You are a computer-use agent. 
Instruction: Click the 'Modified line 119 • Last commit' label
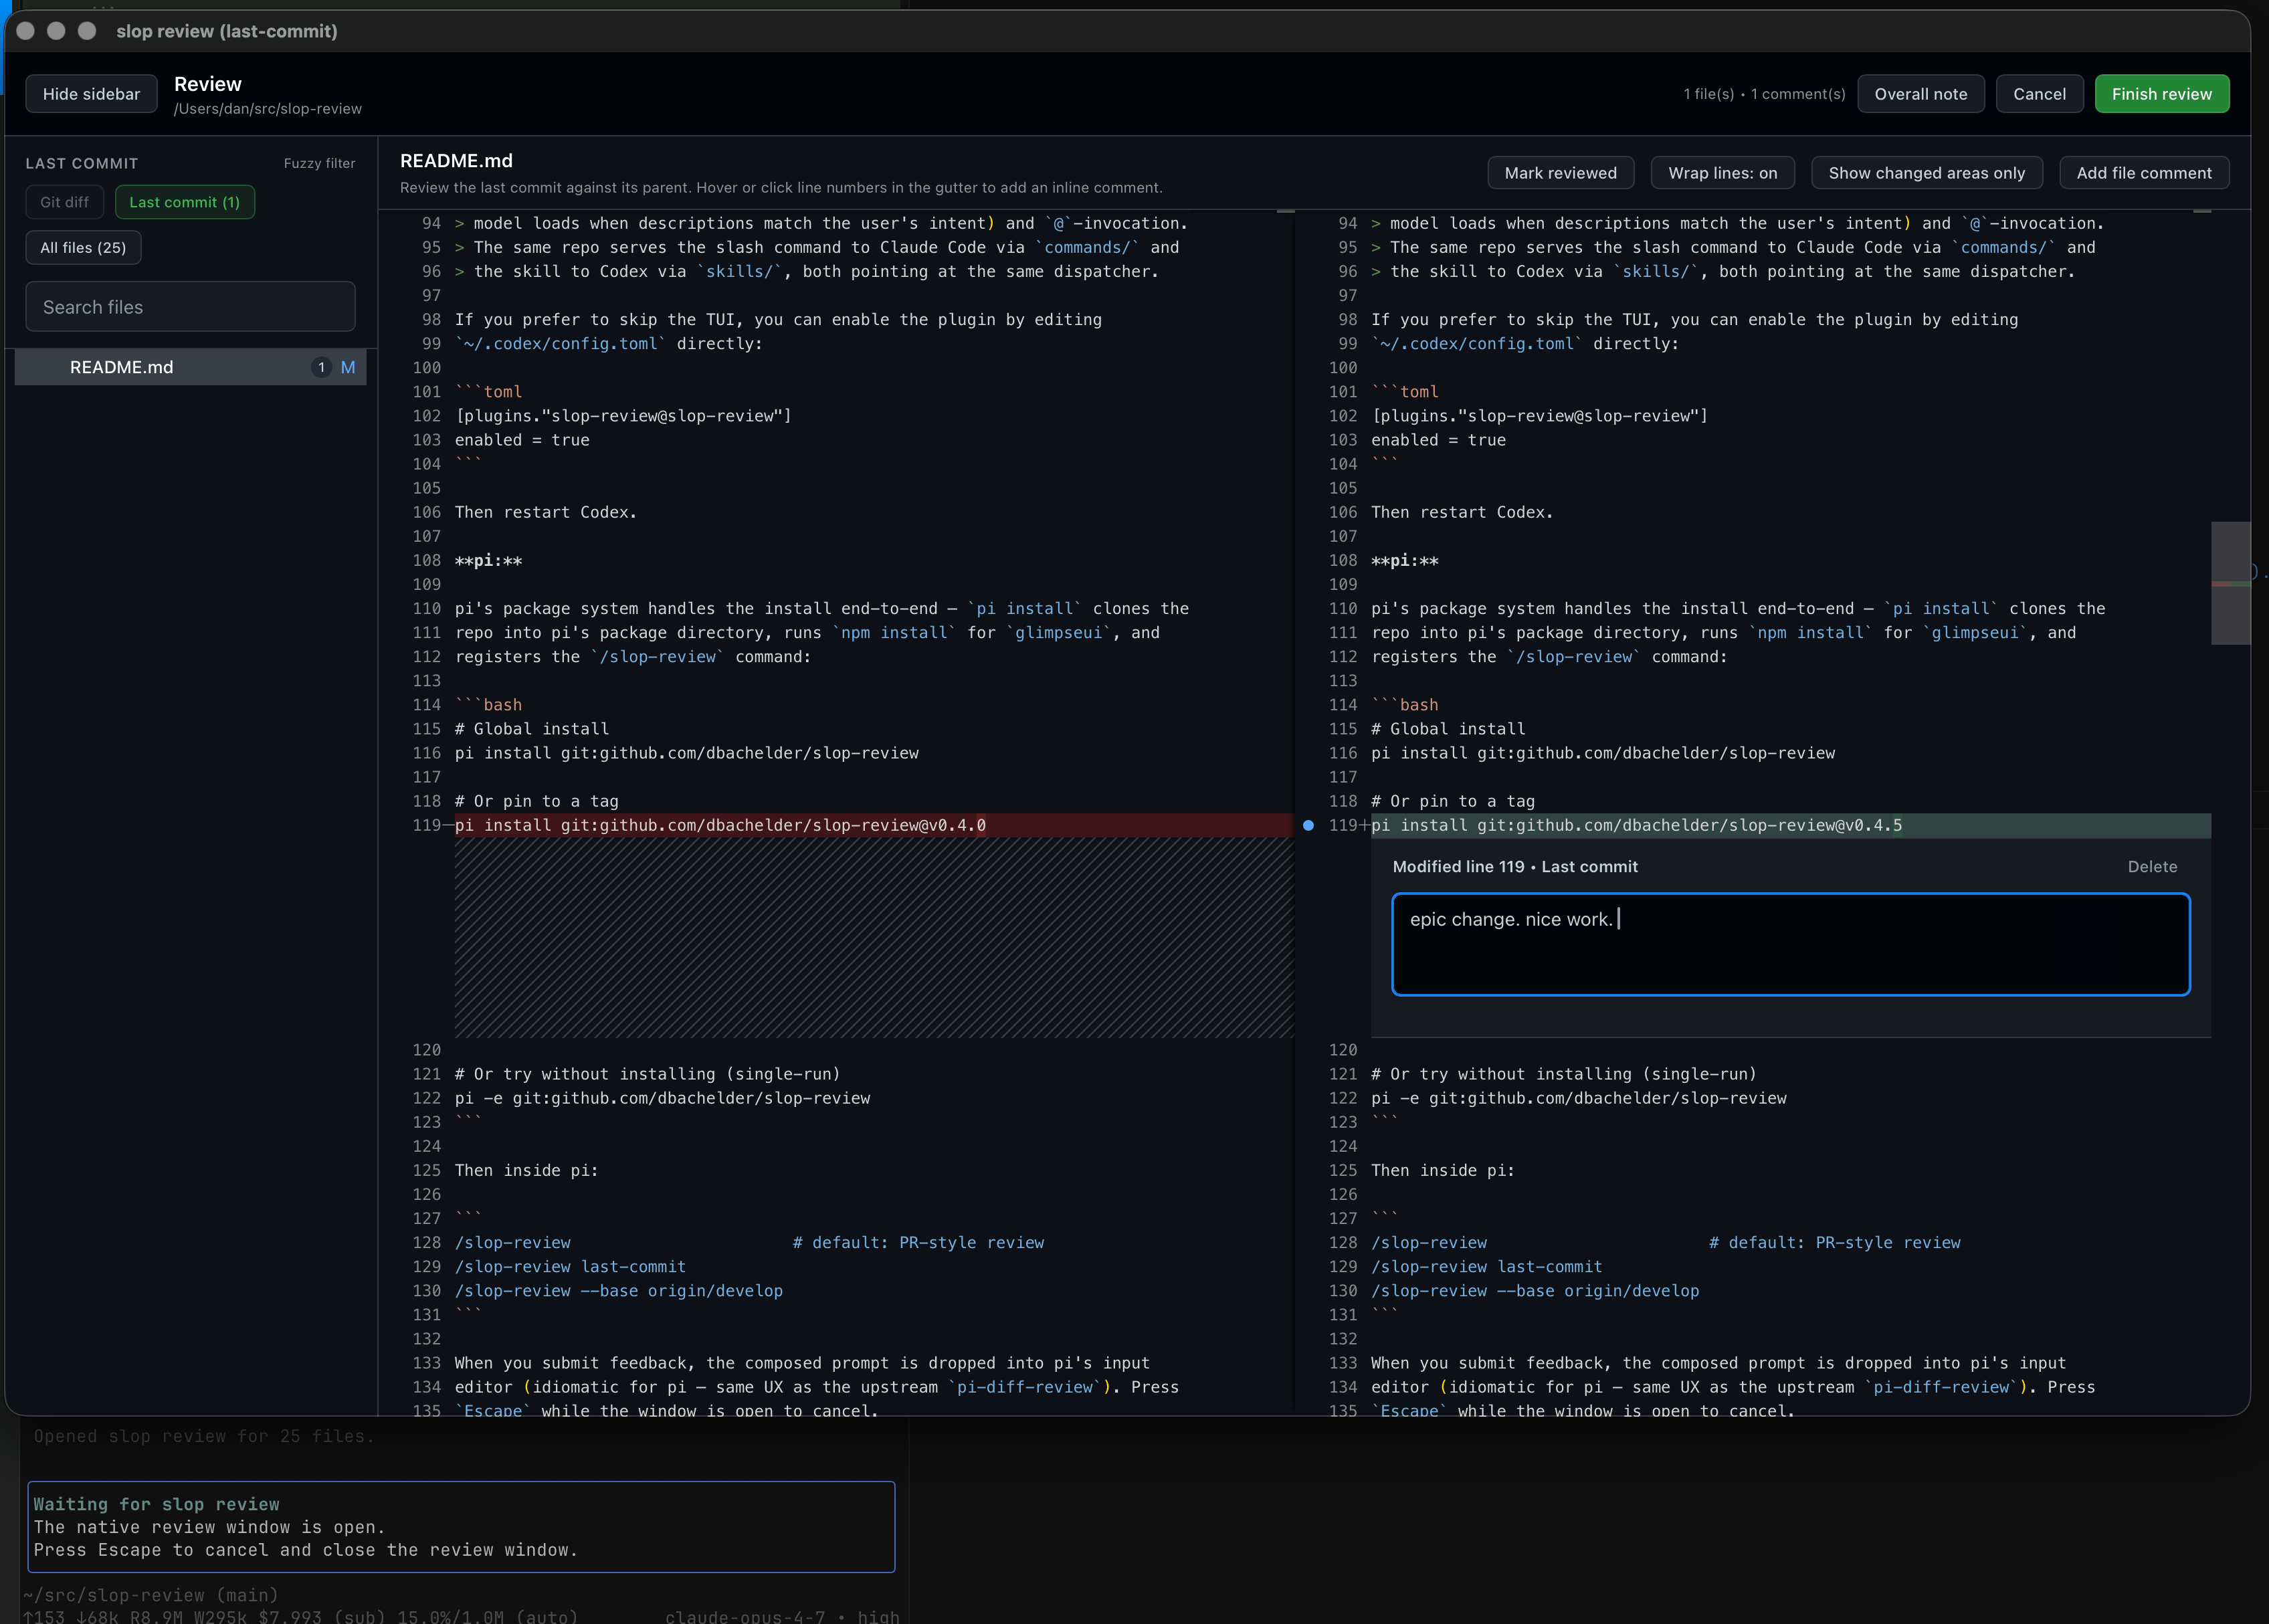tap(1514, 867)
